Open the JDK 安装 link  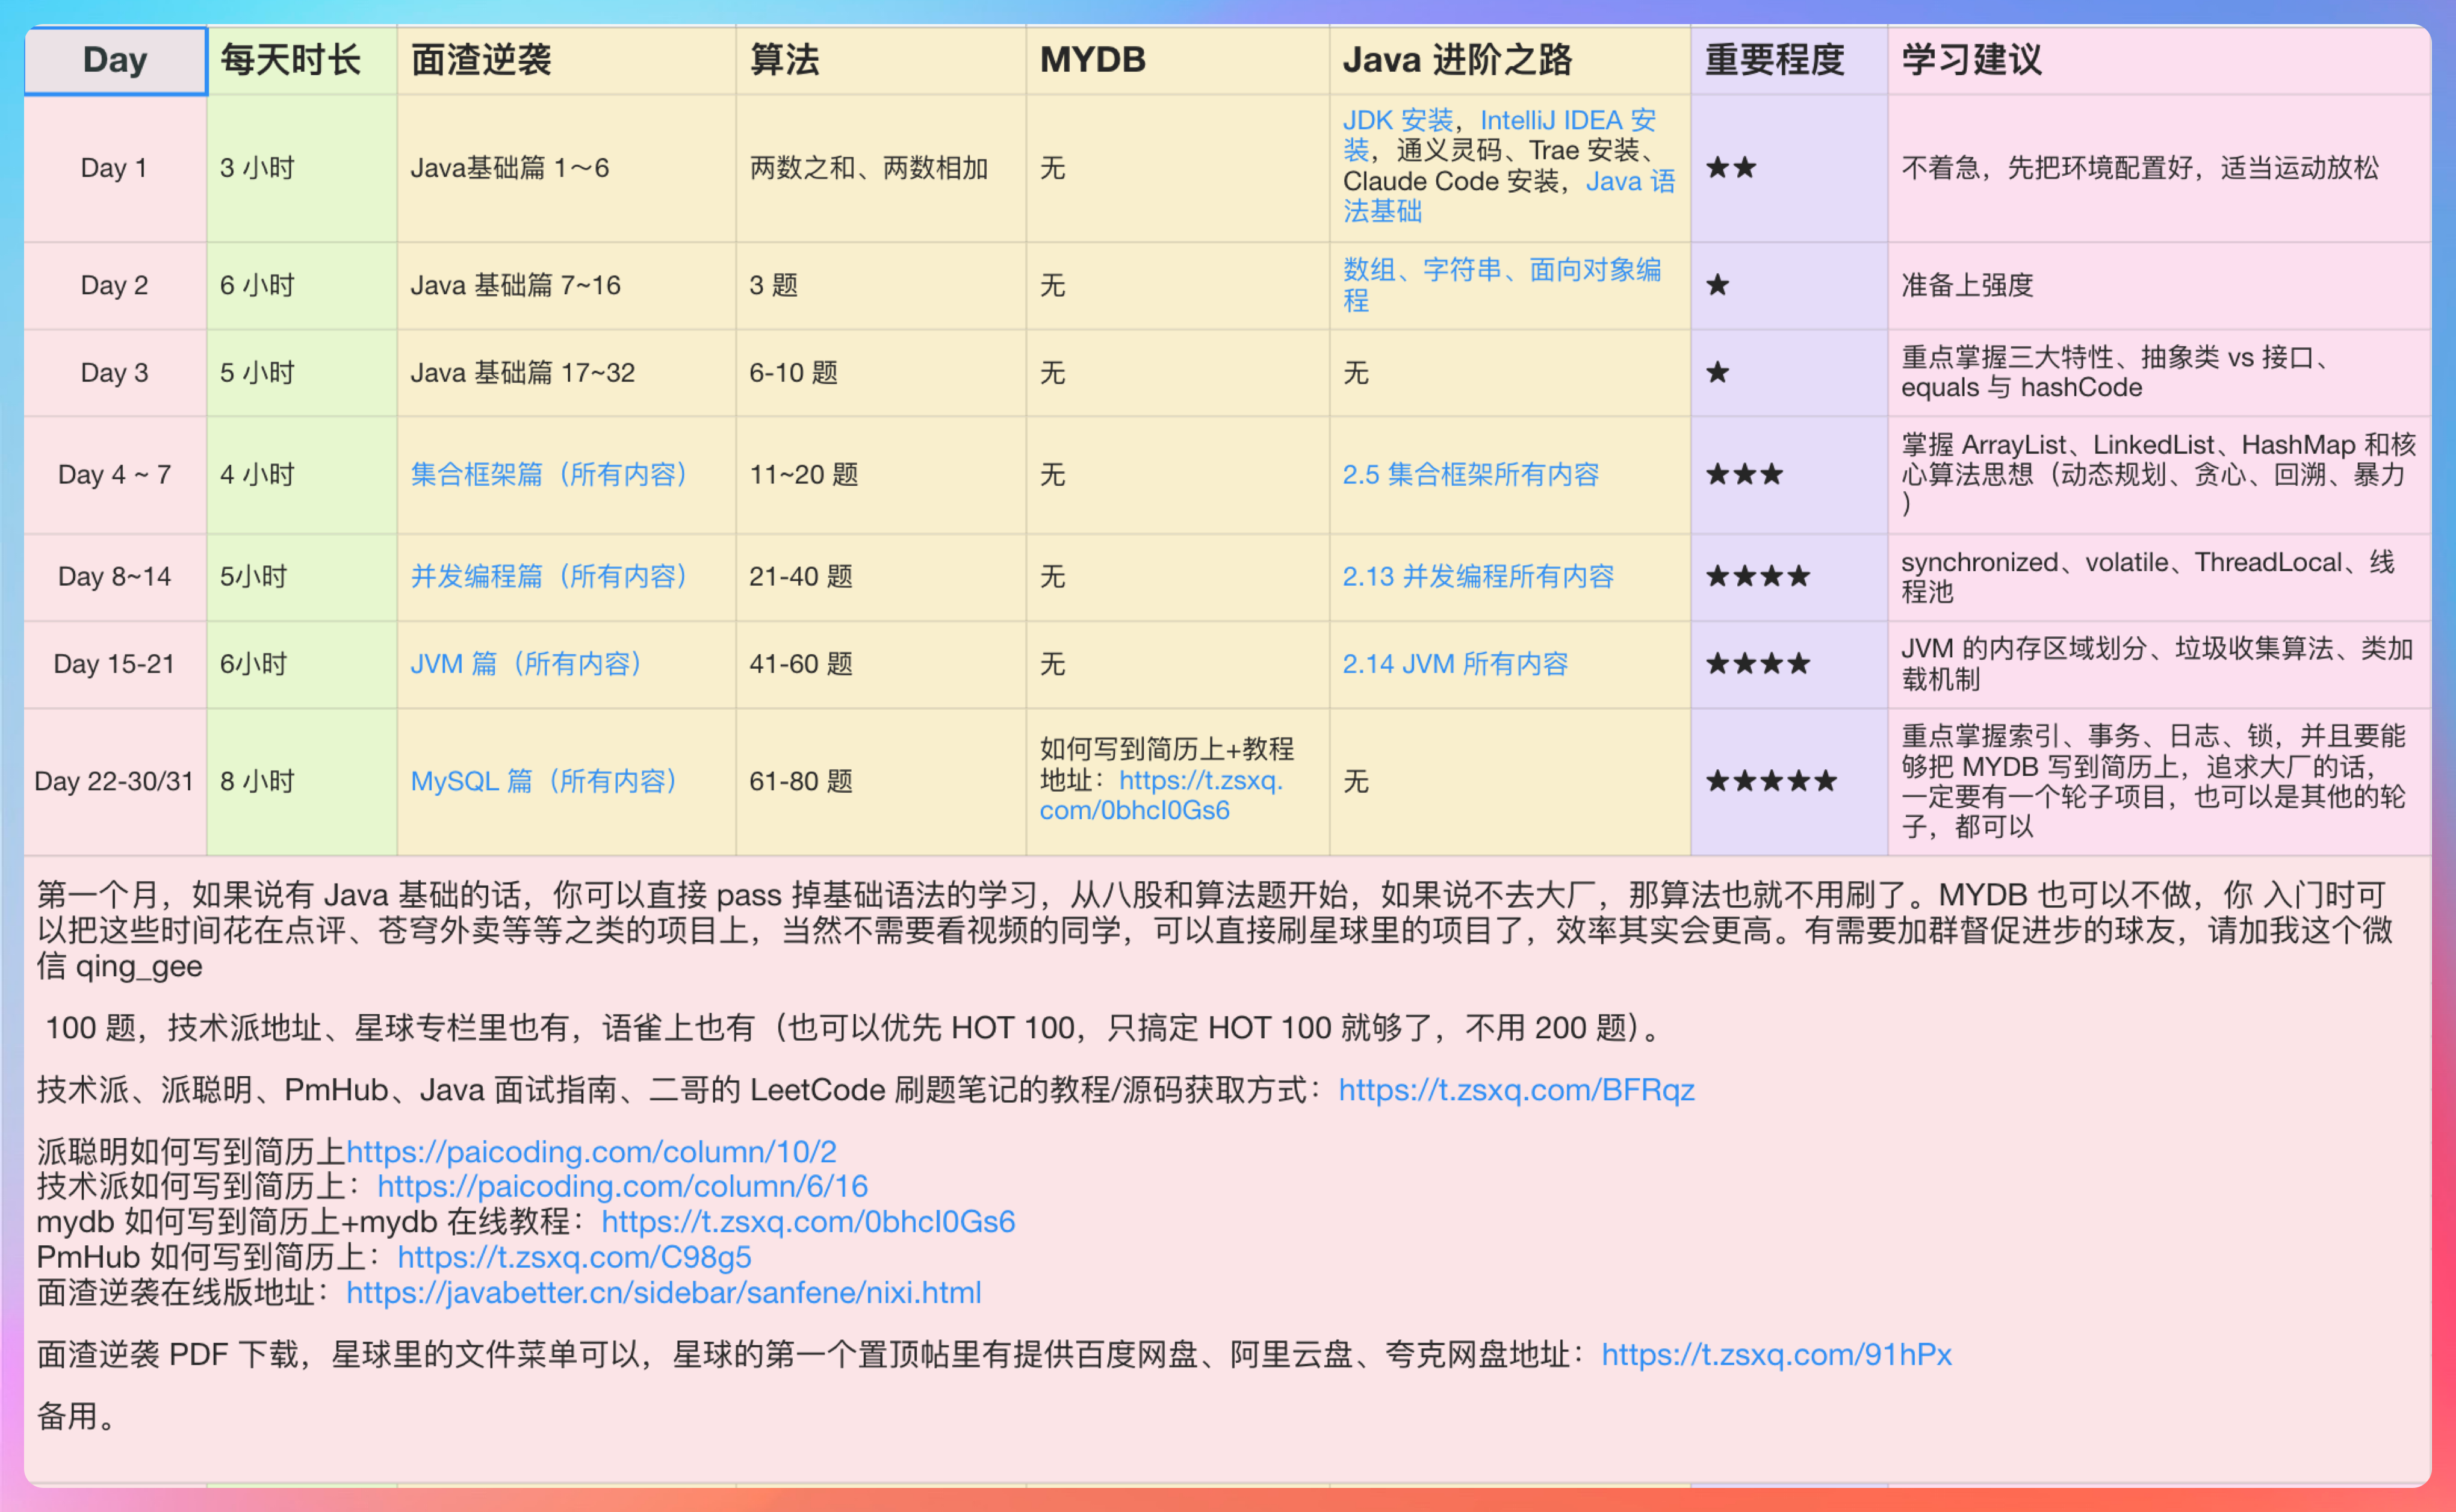1397,120
